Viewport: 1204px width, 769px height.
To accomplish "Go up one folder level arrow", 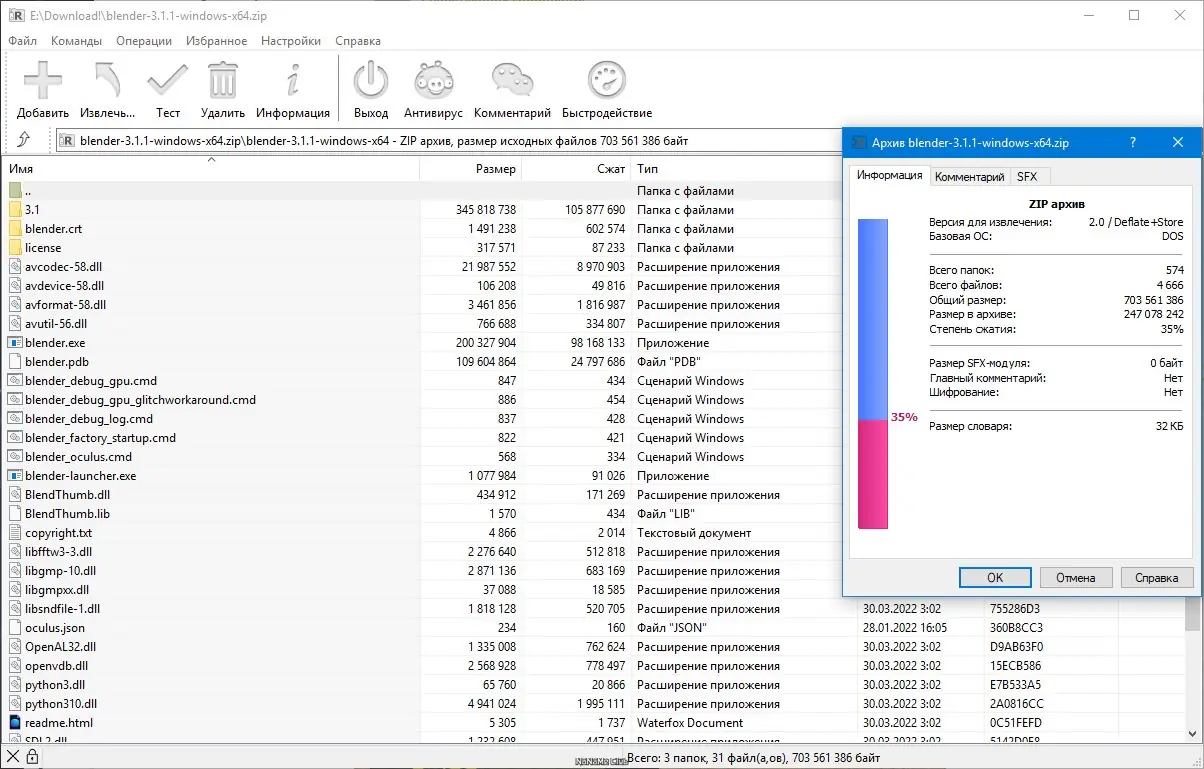I will pos(24,141).
